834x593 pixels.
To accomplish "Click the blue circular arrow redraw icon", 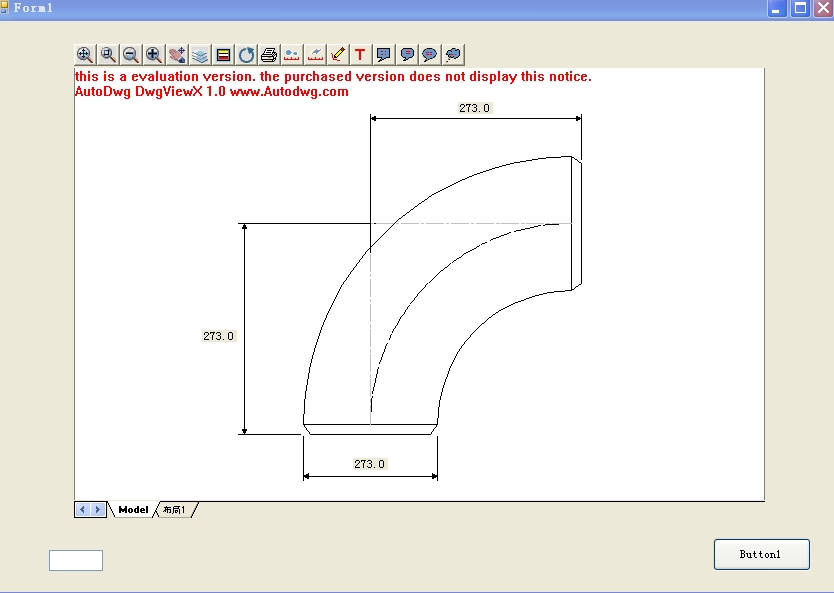I will (246, 55).
